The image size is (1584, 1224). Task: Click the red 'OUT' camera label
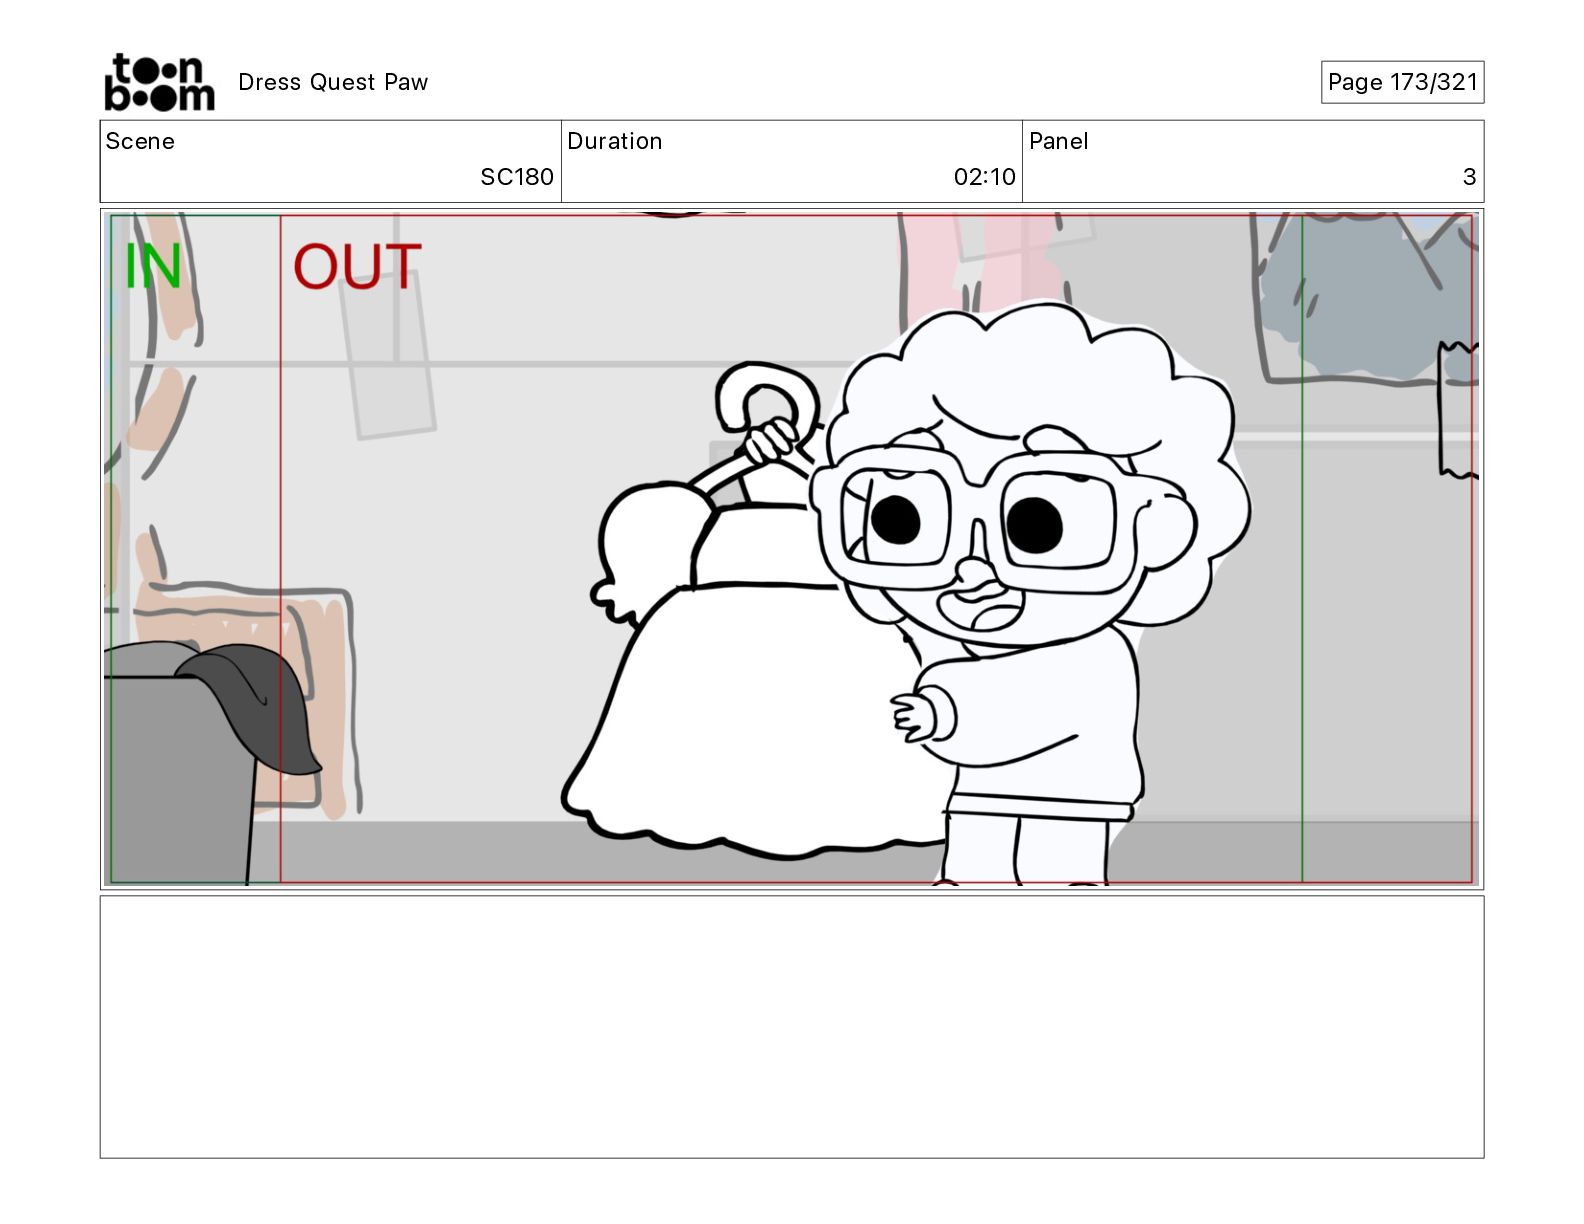tap(357, 267)
